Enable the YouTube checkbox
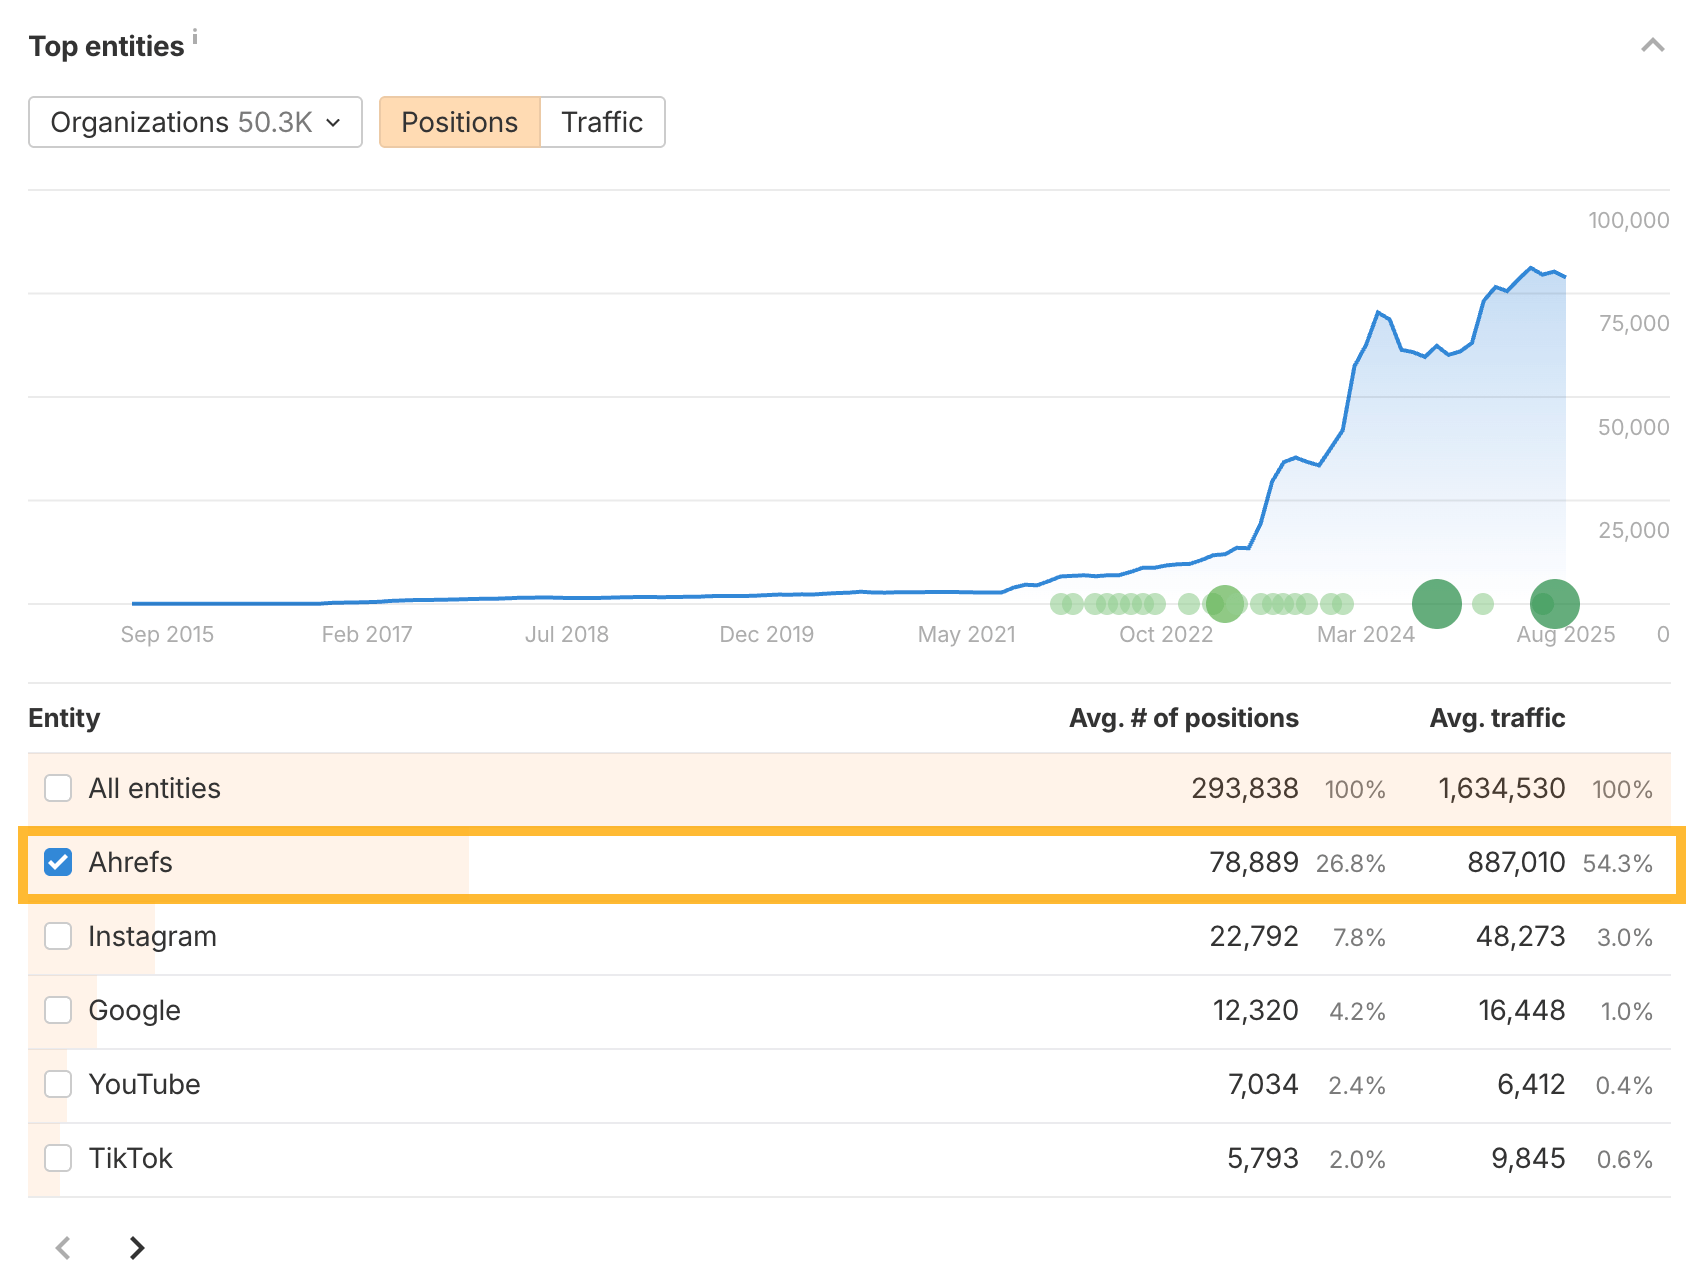 coord(58,1084)
